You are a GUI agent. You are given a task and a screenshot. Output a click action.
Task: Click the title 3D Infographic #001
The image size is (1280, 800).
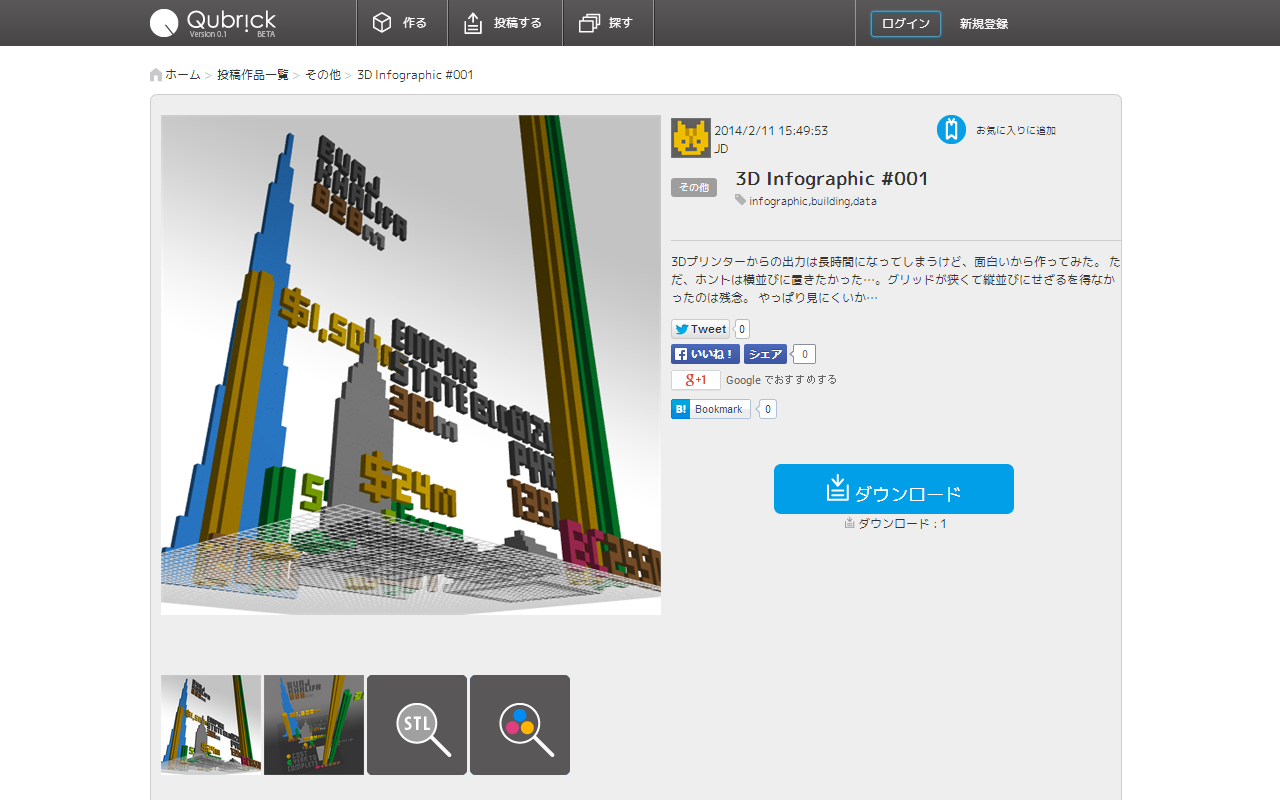832,179
